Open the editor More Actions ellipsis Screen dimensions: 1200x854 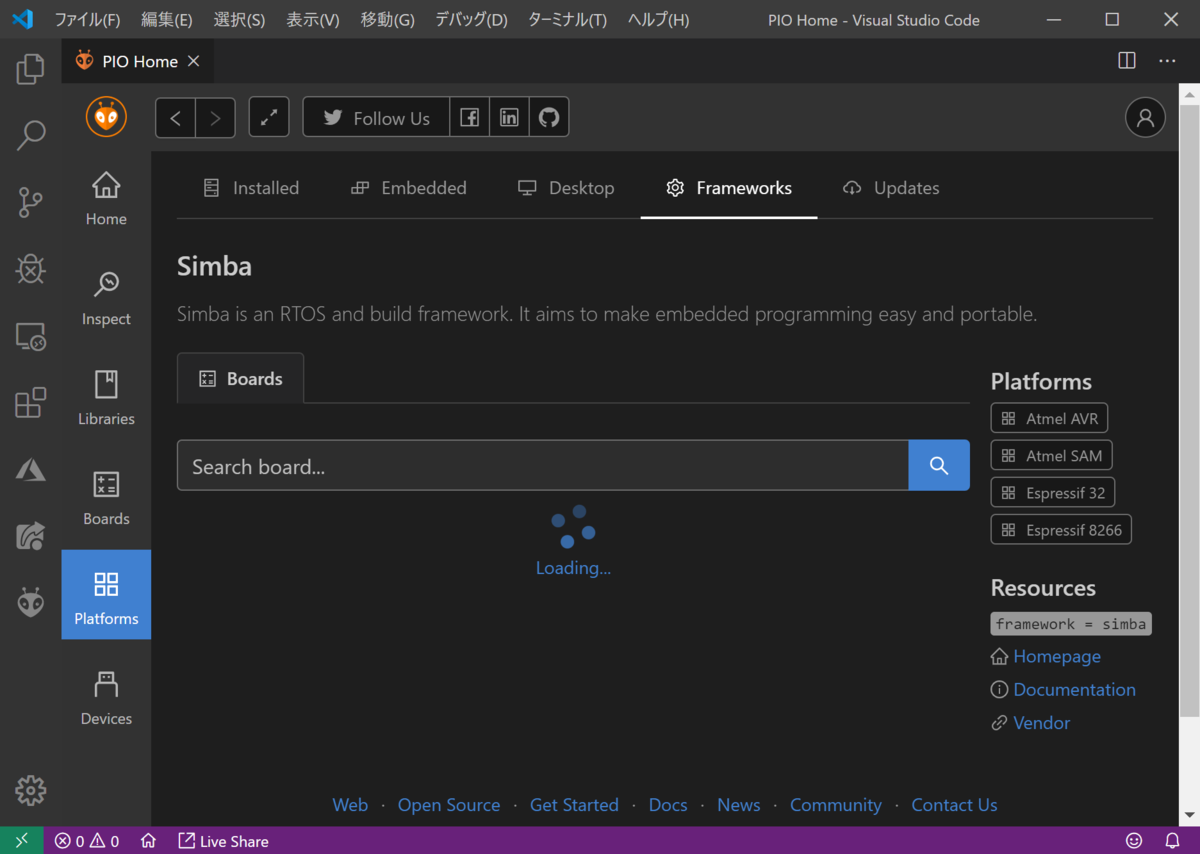click(x=1167, y=61)
